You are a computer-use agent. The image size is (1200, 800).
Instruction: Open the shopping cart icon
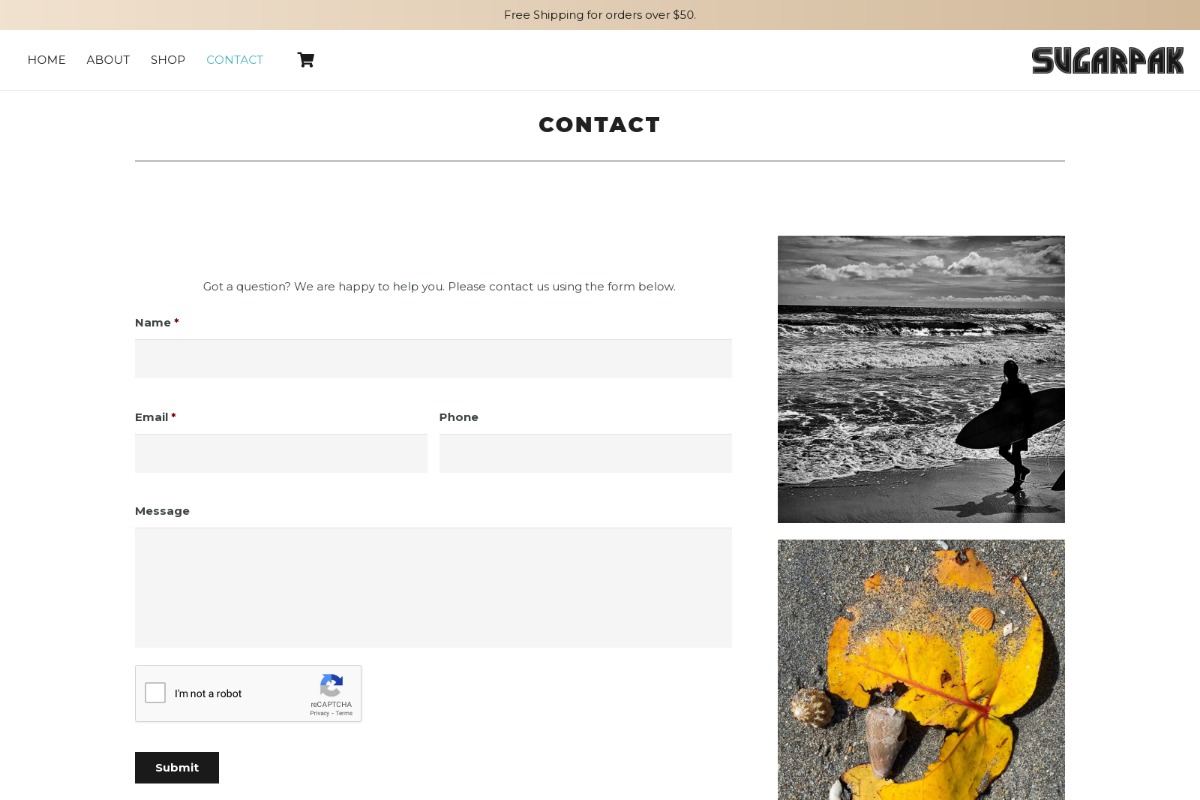click(x=305, y=60)
